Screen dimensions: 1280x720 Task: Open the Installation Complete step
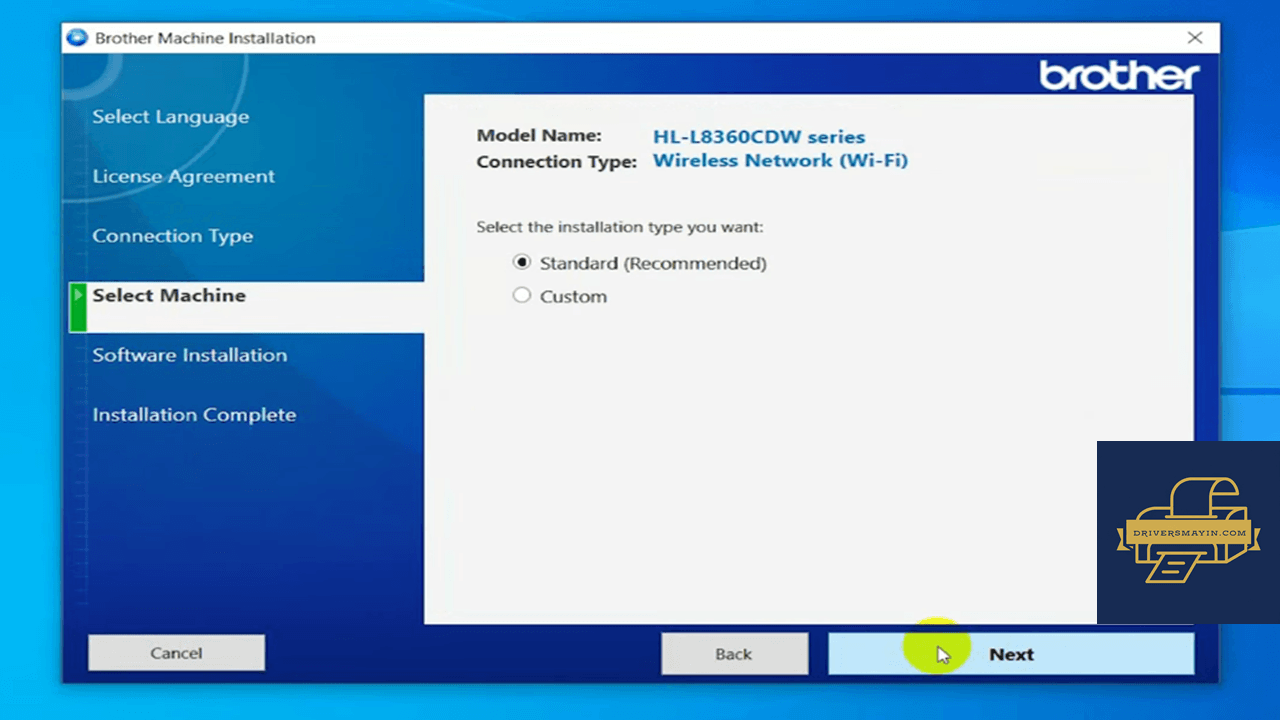tap(195, 414)
